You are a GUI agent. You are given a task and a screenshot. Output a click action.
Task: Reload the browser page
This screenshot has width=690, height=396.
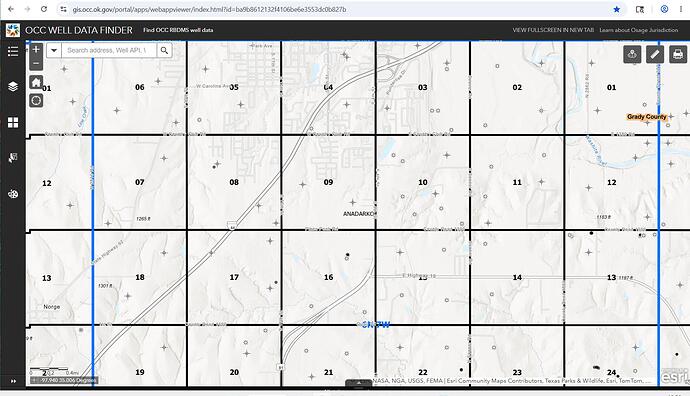point(44,9)
